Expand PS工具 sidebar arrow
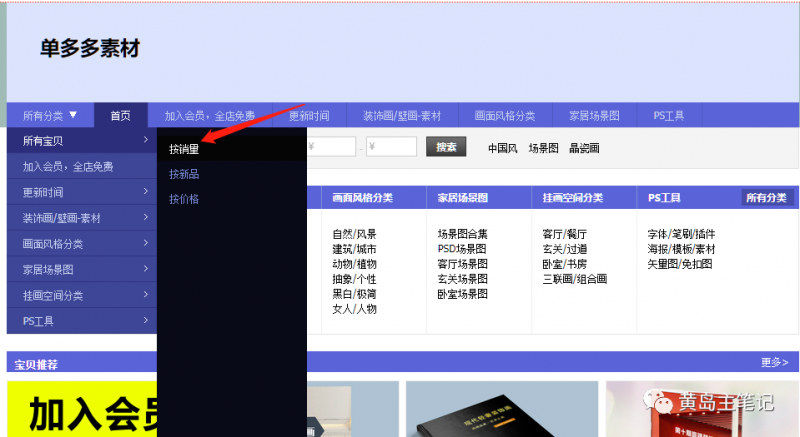The image size is (800, 437). click(x=145, y=320)
